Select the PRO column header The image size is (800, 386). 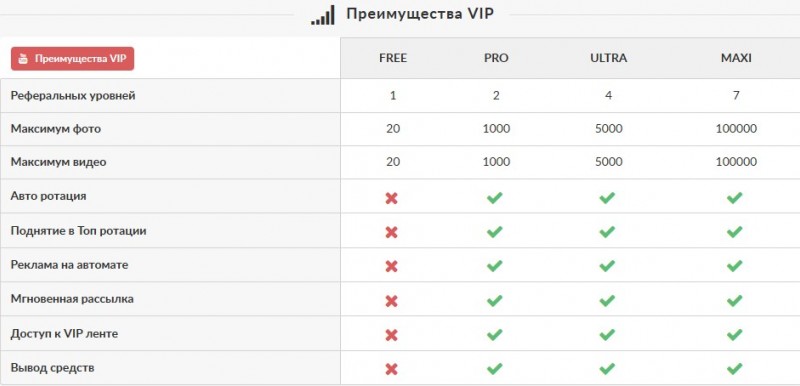(496, 58)
